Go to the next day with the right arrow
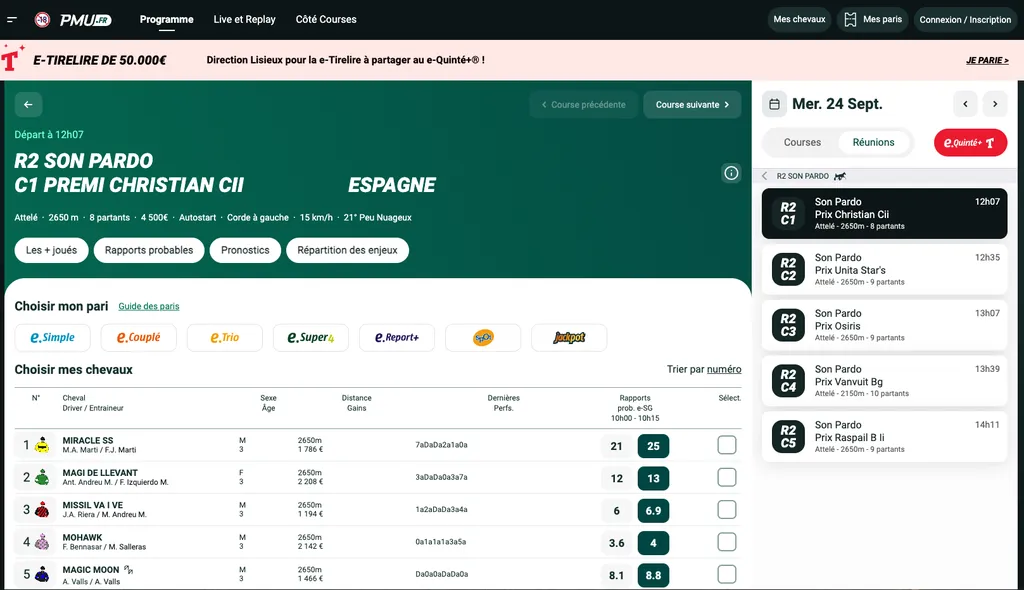 (995, 104)
